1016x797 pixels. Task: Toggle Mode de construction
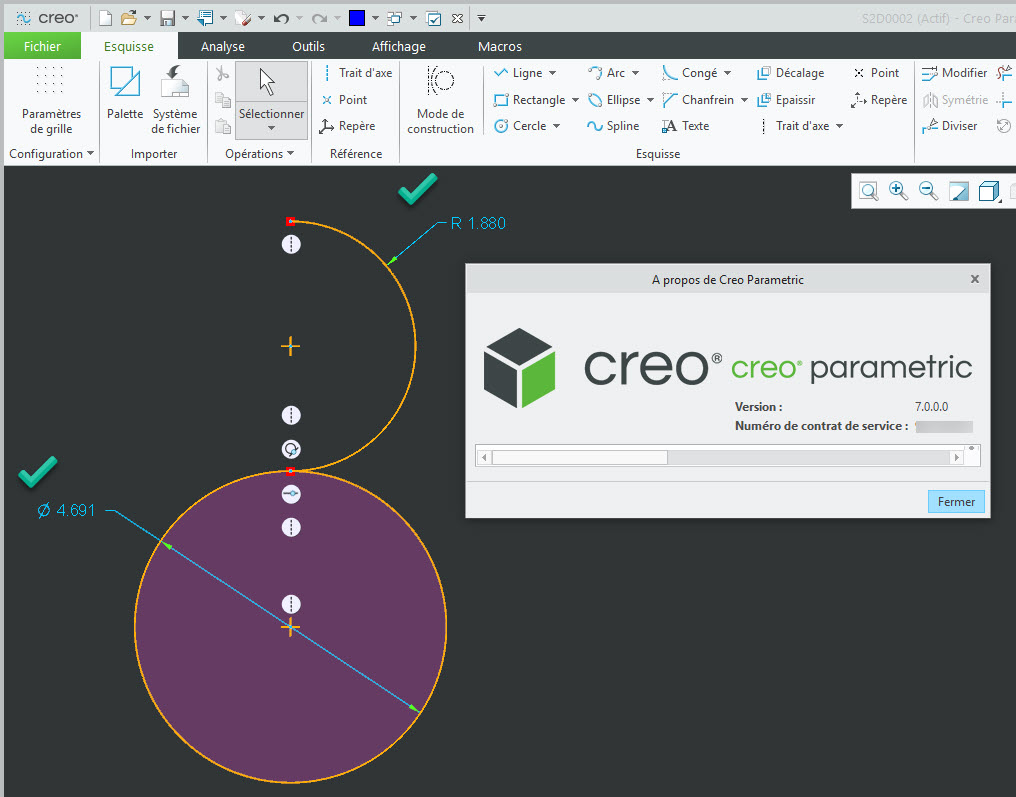pyautogui.click(x=440, y=98)
